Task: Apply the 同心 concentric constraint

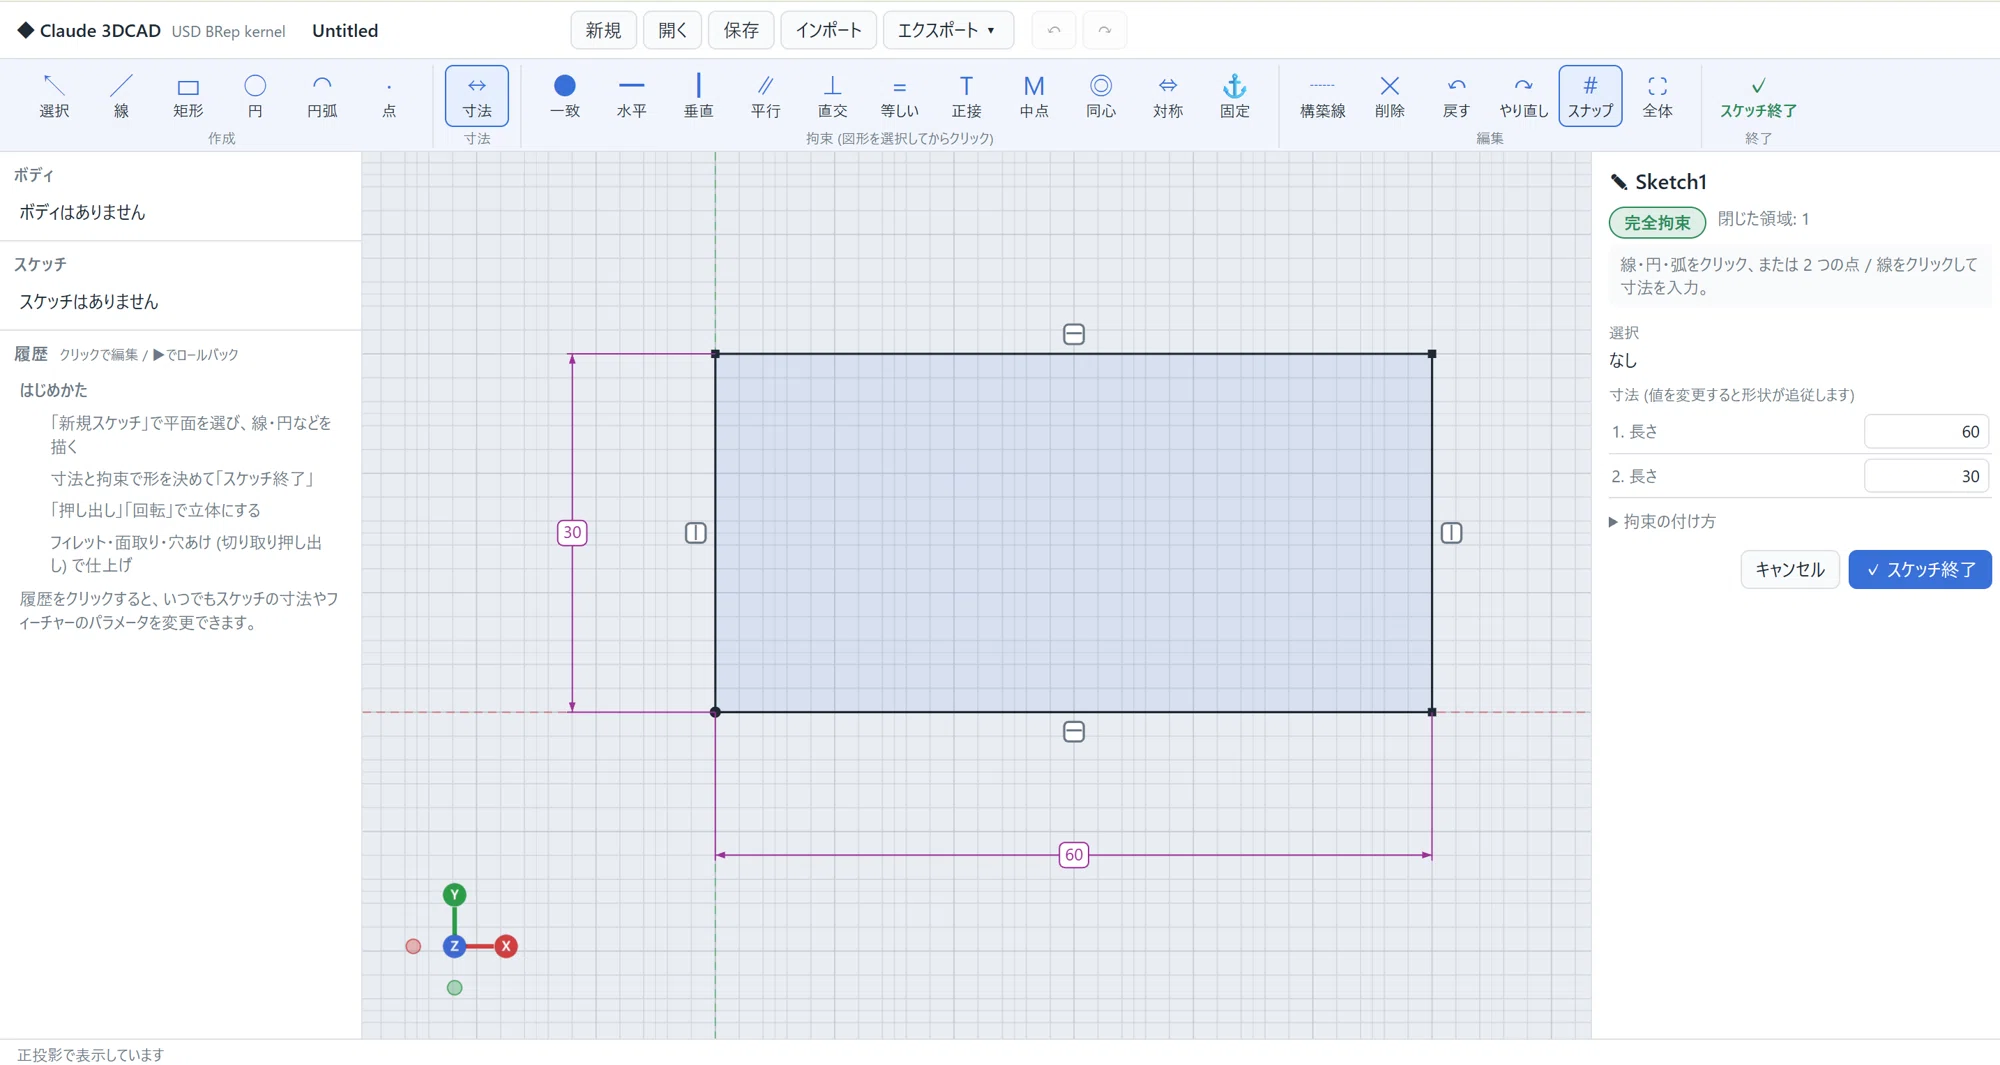Action: [1101, 96]
